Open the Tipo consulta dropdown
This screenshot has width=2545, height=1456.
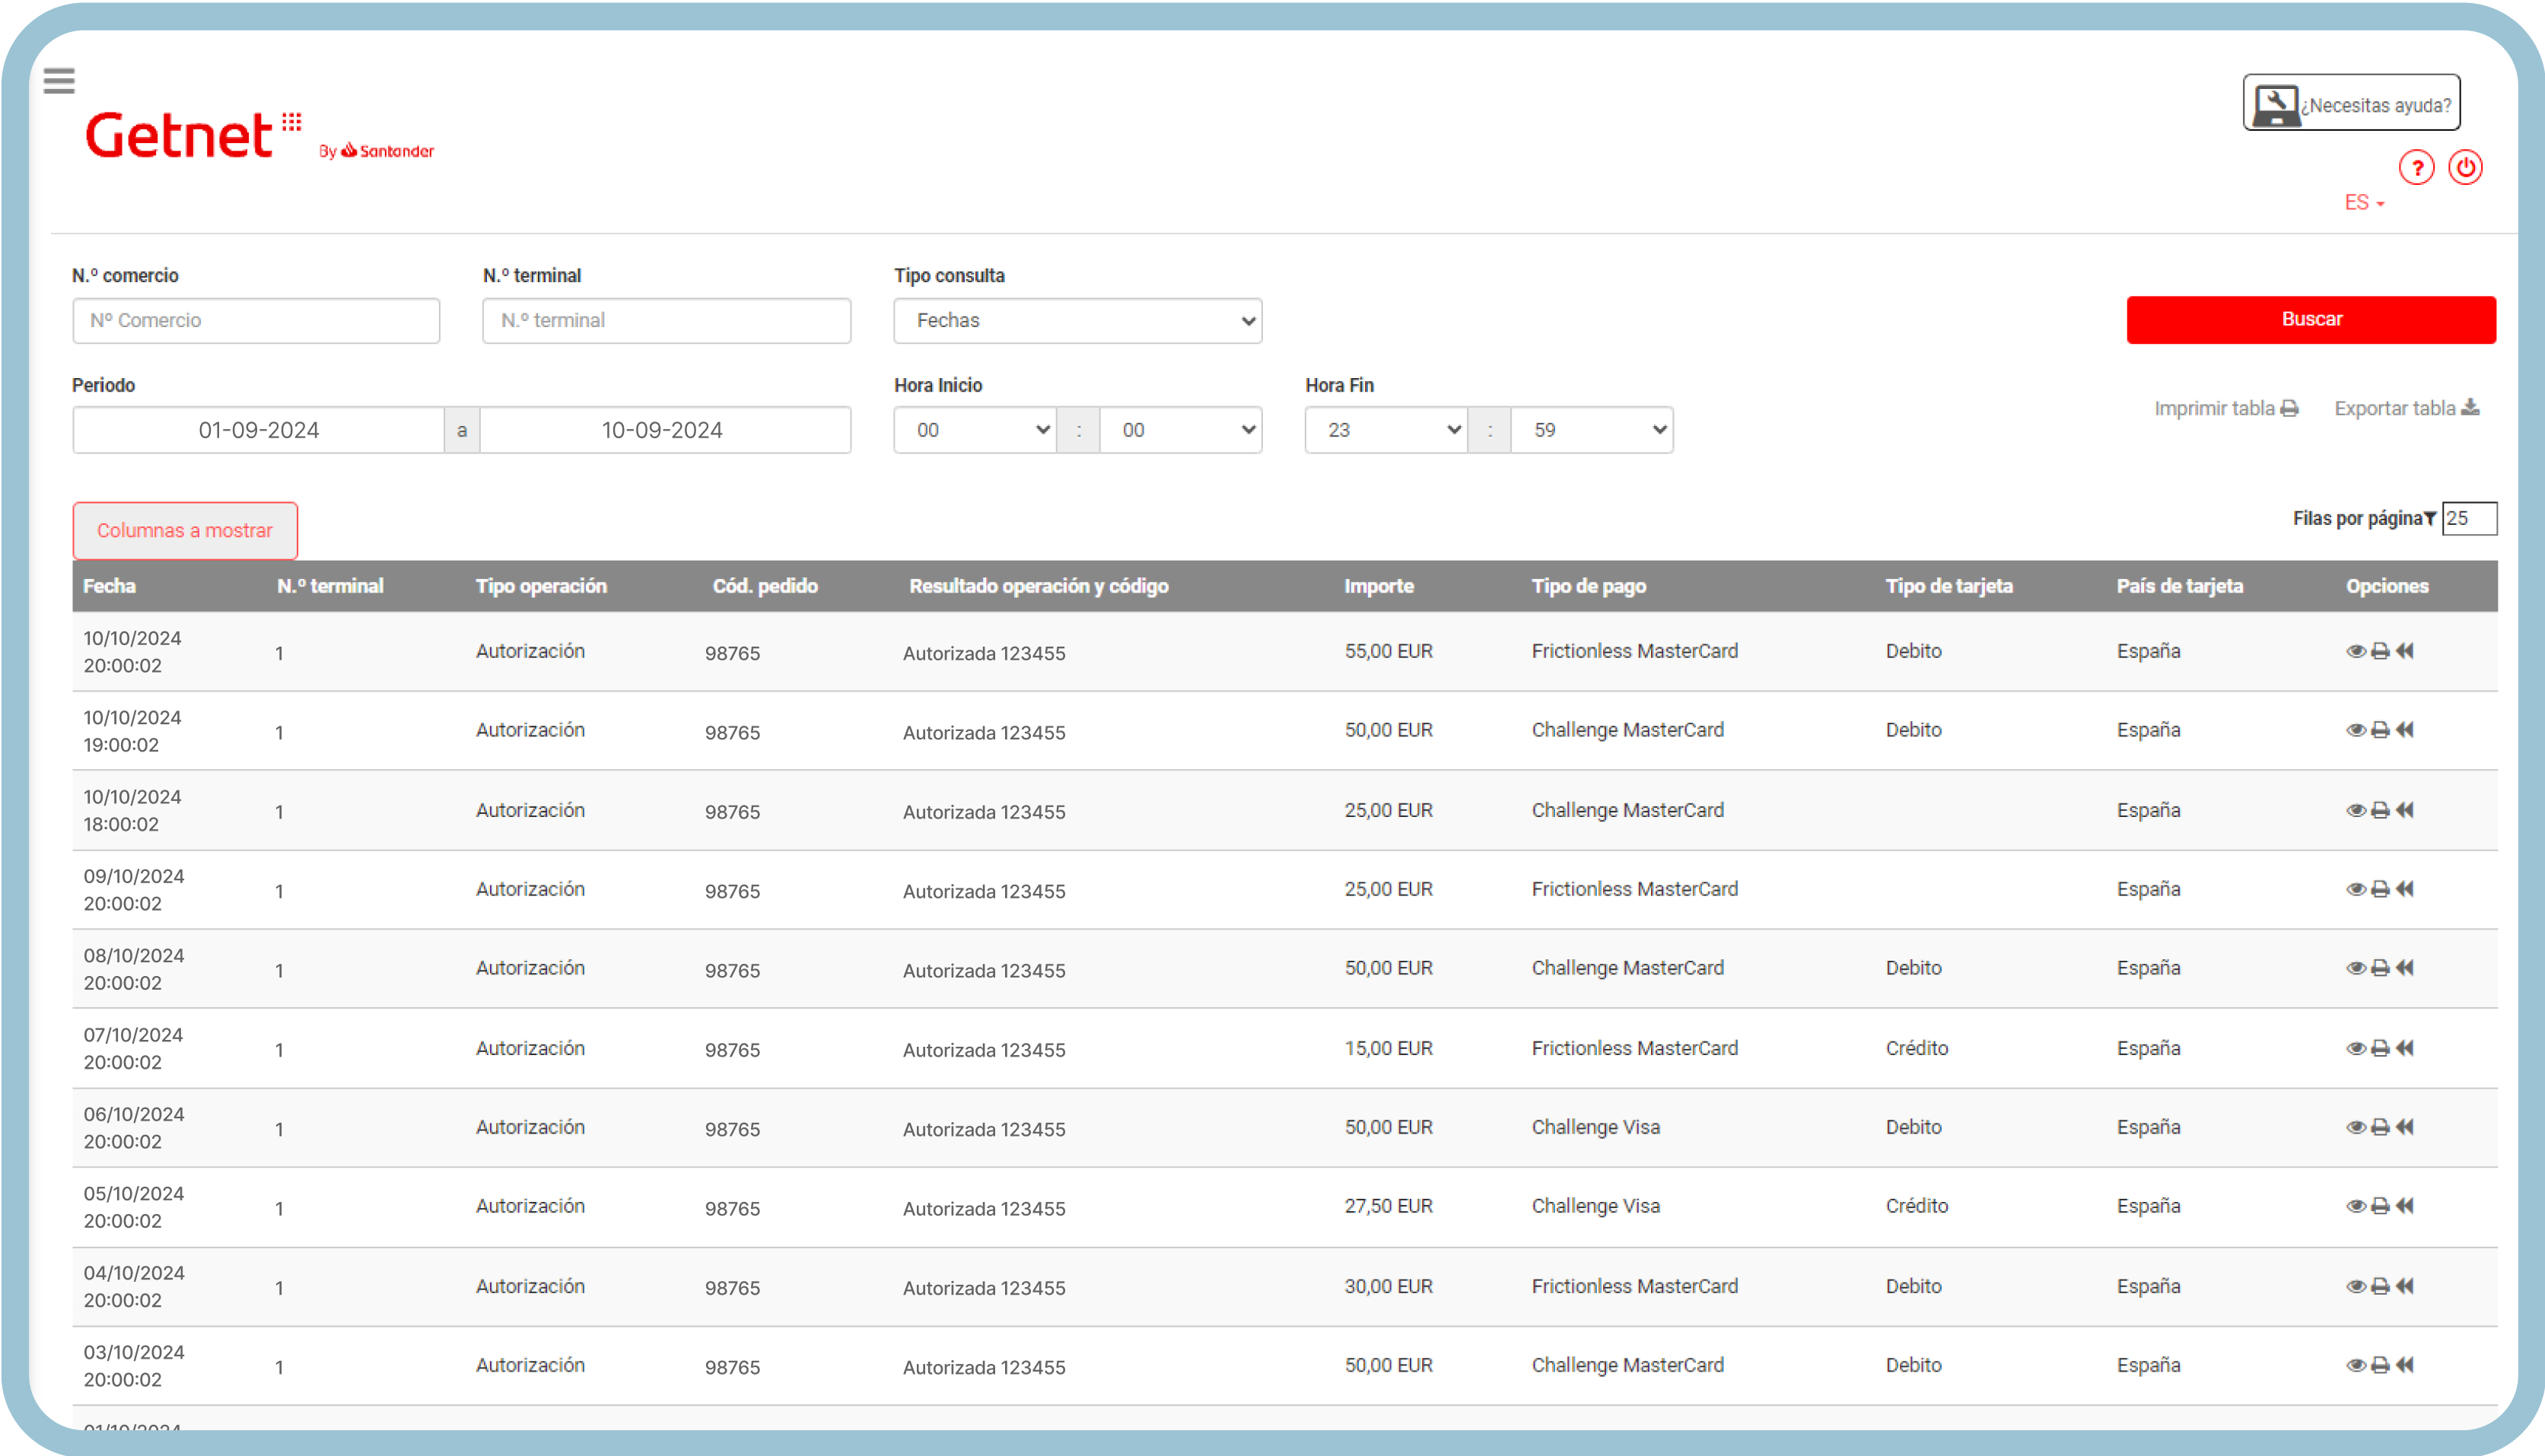click(x=1077, y=320)
